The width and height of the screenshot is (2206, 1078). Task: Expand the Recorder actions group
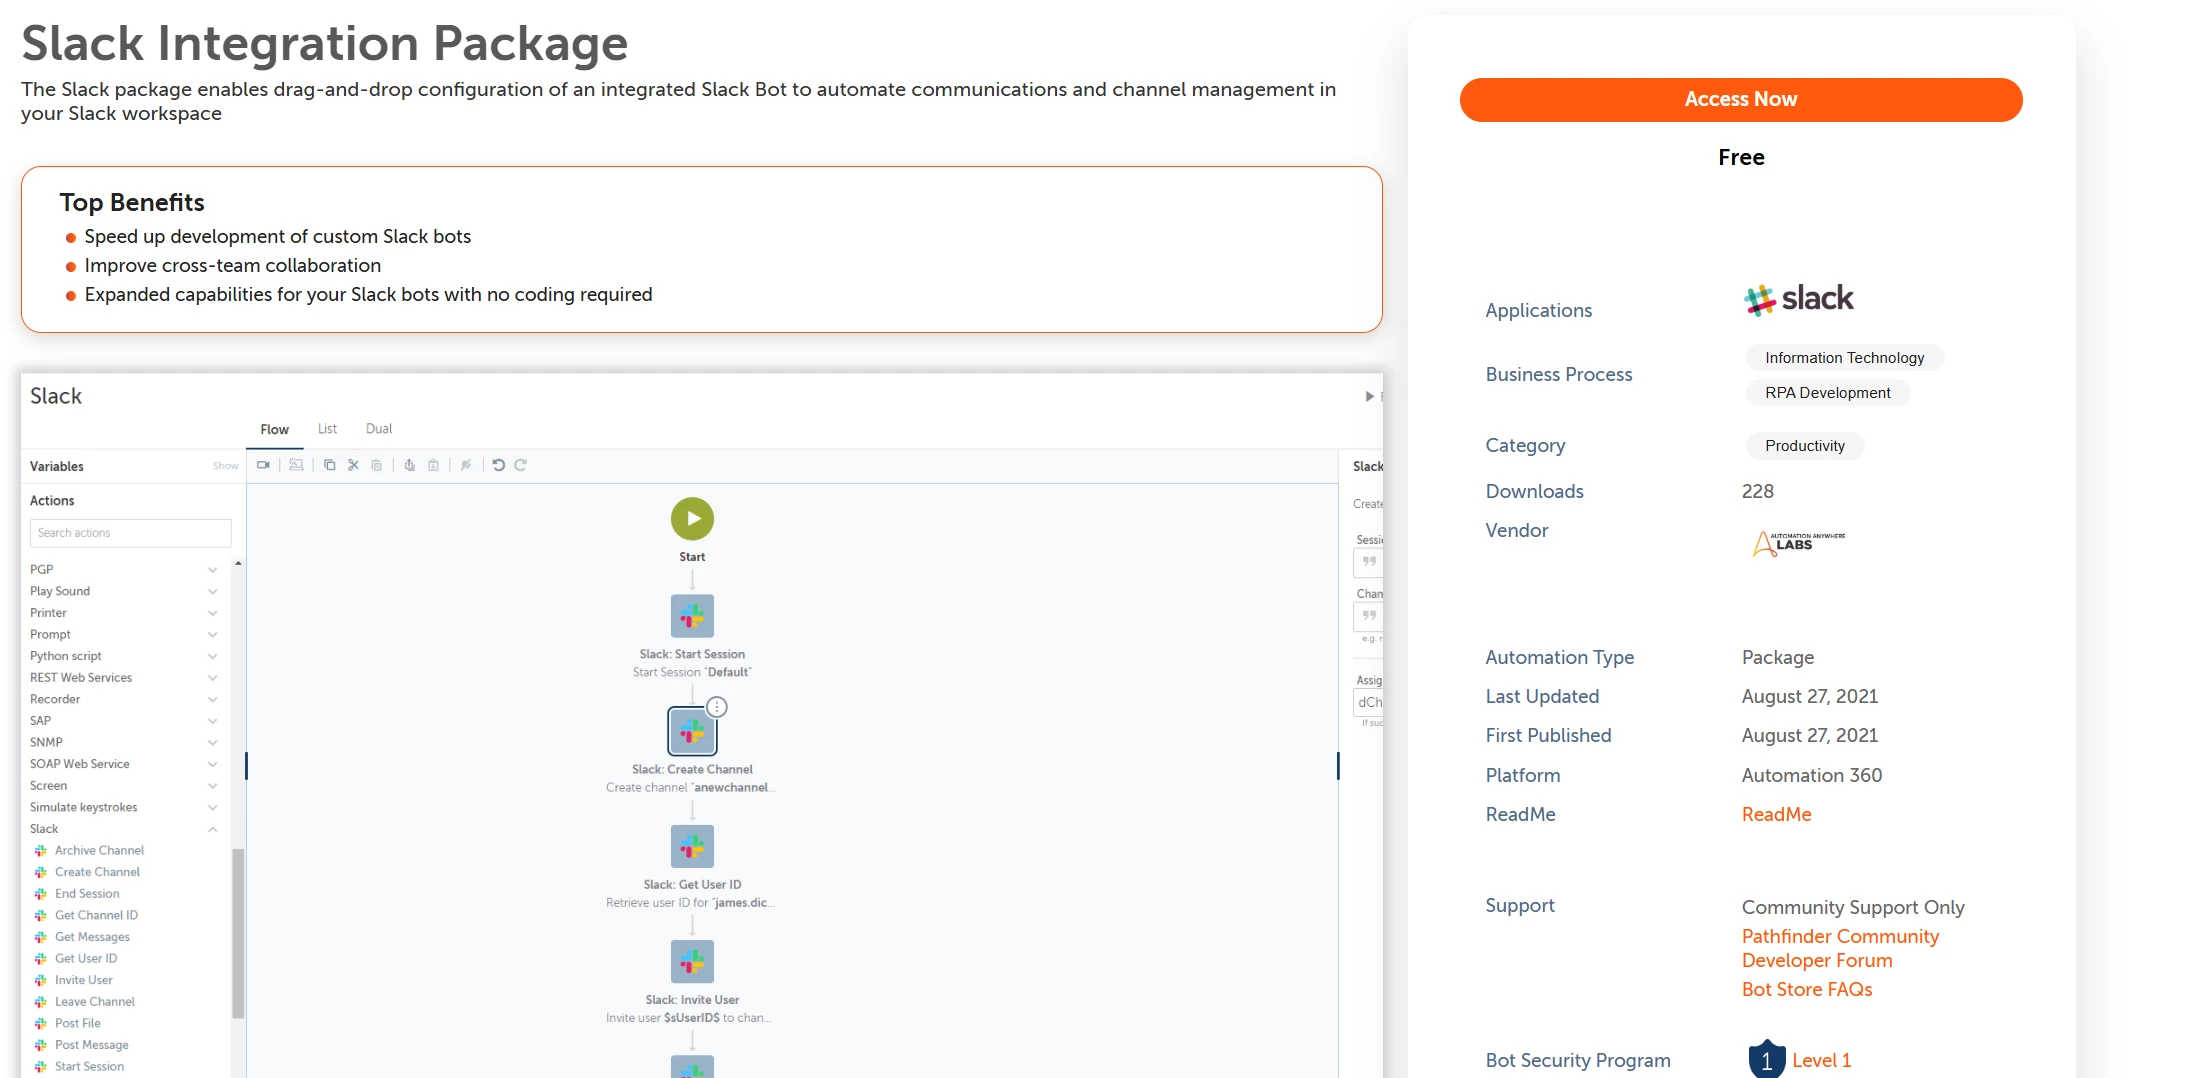click(212, 700)
